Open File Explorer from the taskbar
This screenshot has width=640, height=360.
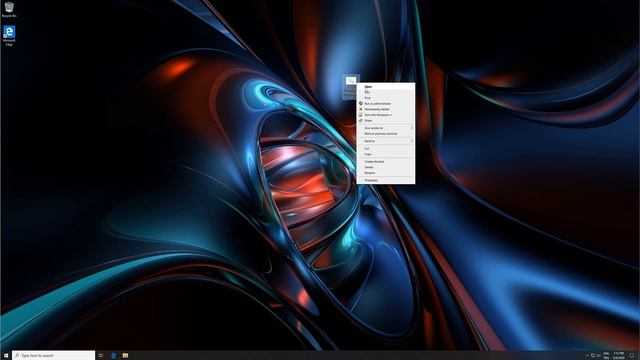125,356
